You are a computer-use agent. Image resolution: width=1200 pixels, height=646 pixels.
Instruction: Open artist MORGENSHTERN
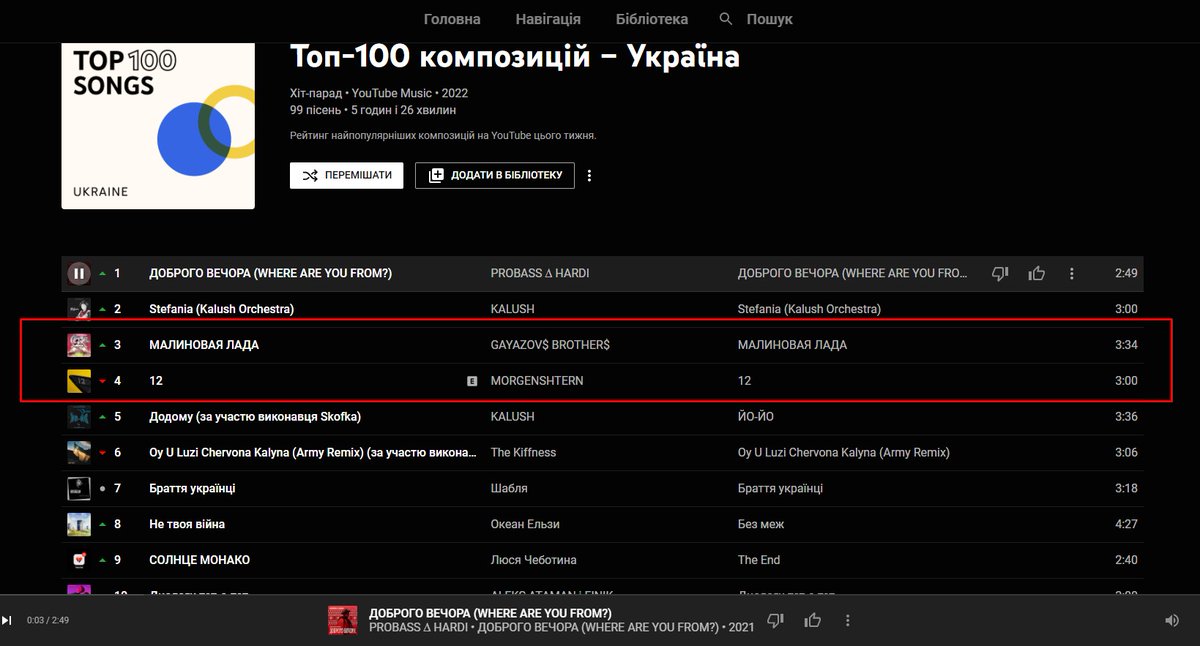537,381
